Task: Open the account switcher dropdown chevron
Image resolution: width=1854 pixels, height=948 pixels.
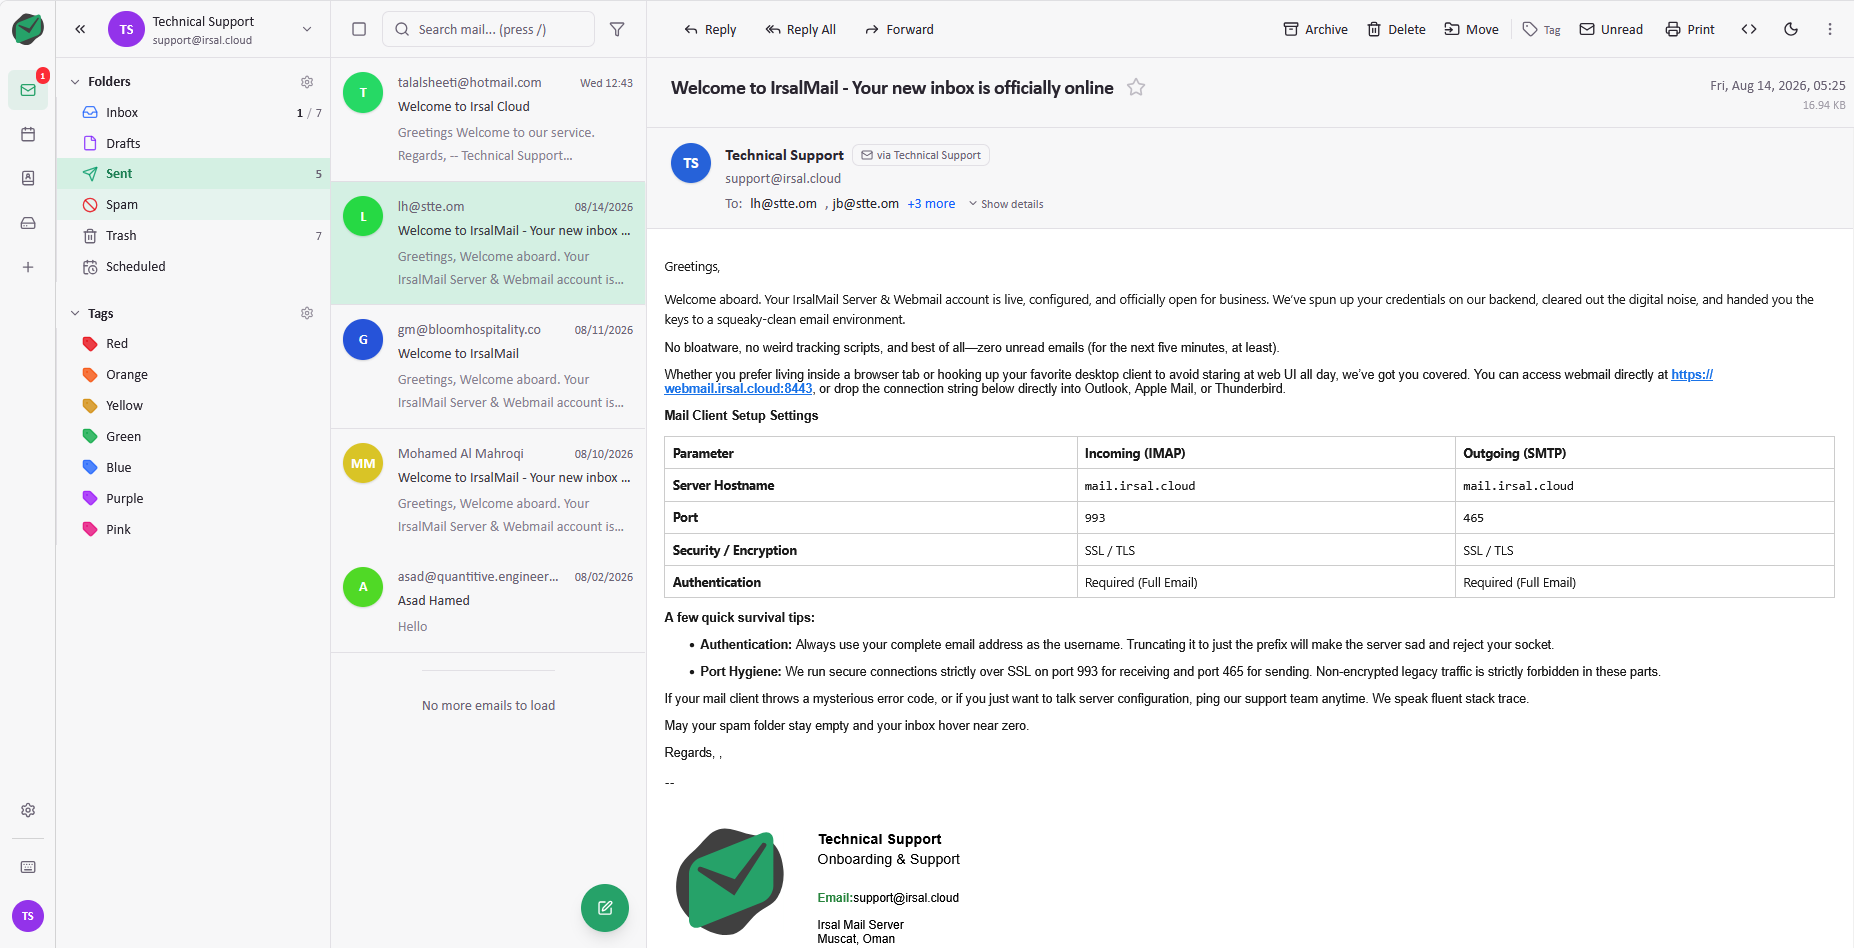Action: click(x=307, y=29)
